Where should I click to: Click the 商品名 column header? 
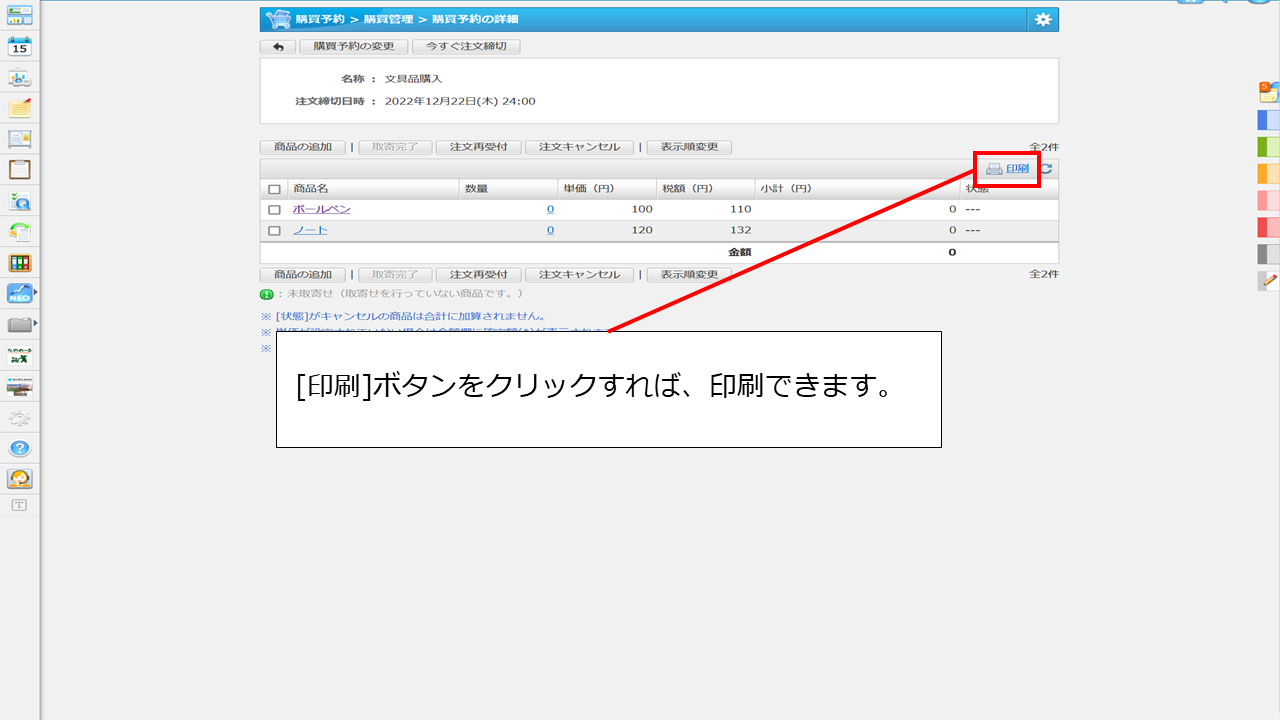[311, 189]
